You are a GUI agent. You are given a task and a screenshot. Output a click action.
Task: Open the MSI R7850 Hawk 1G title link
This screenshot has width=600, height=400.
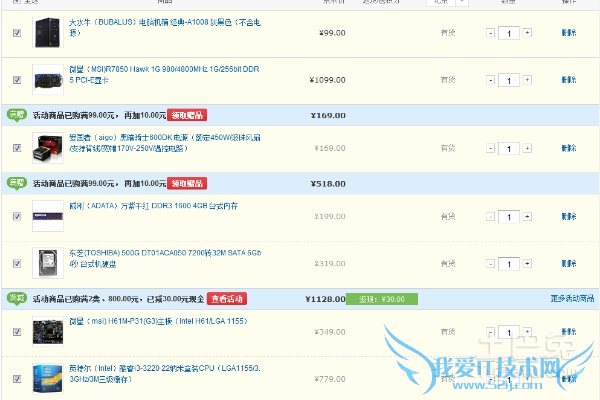(164, 75)
